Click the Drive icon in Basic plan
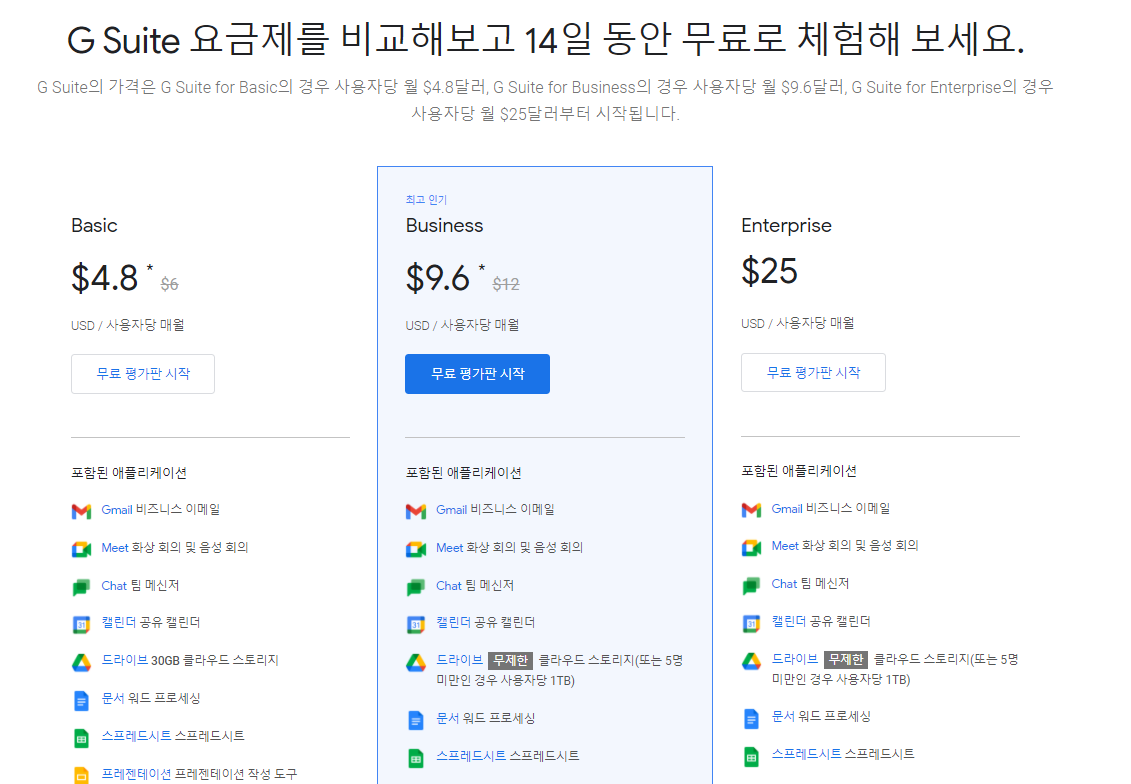 82,662
